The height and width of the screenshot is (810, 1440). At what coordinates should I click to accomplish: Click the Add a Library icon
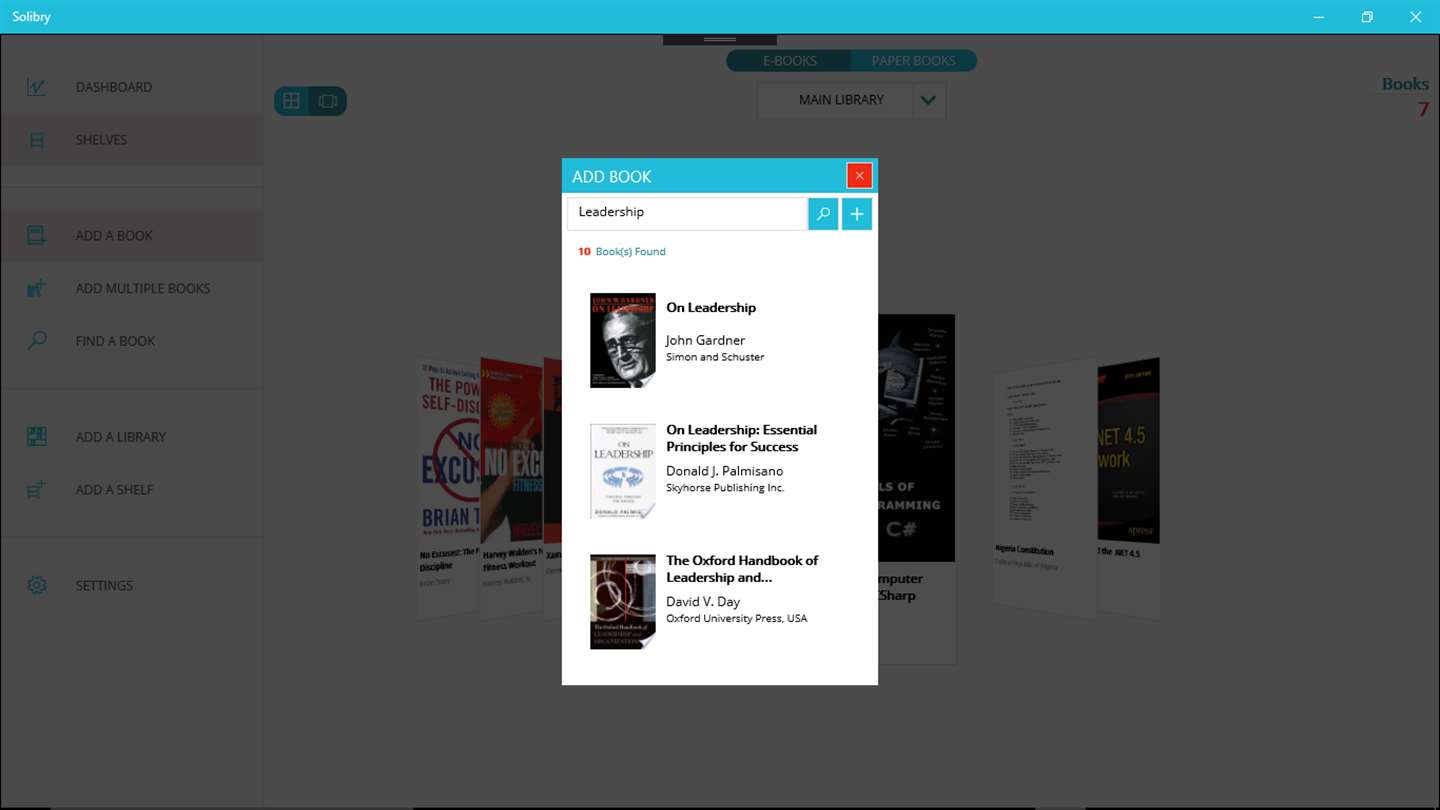click(x=37, y=437)
